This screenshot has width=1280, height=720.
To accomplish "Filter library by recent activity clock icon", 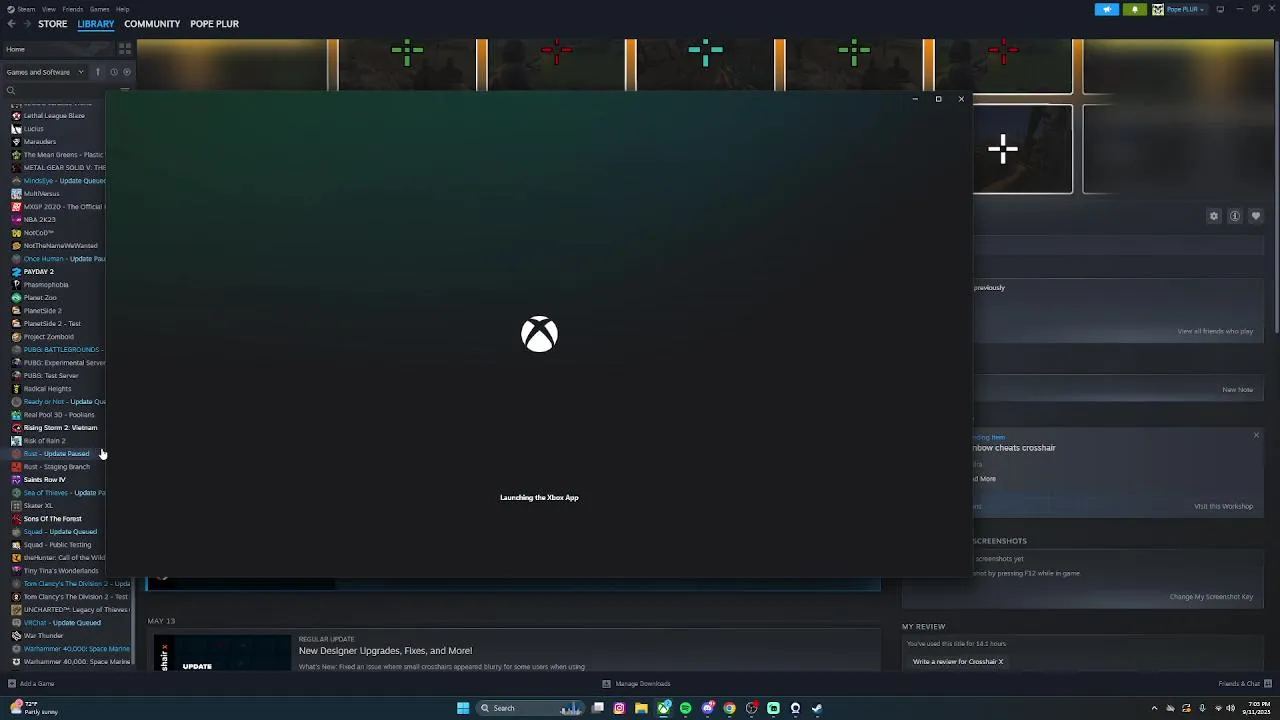I will [113, 72].
